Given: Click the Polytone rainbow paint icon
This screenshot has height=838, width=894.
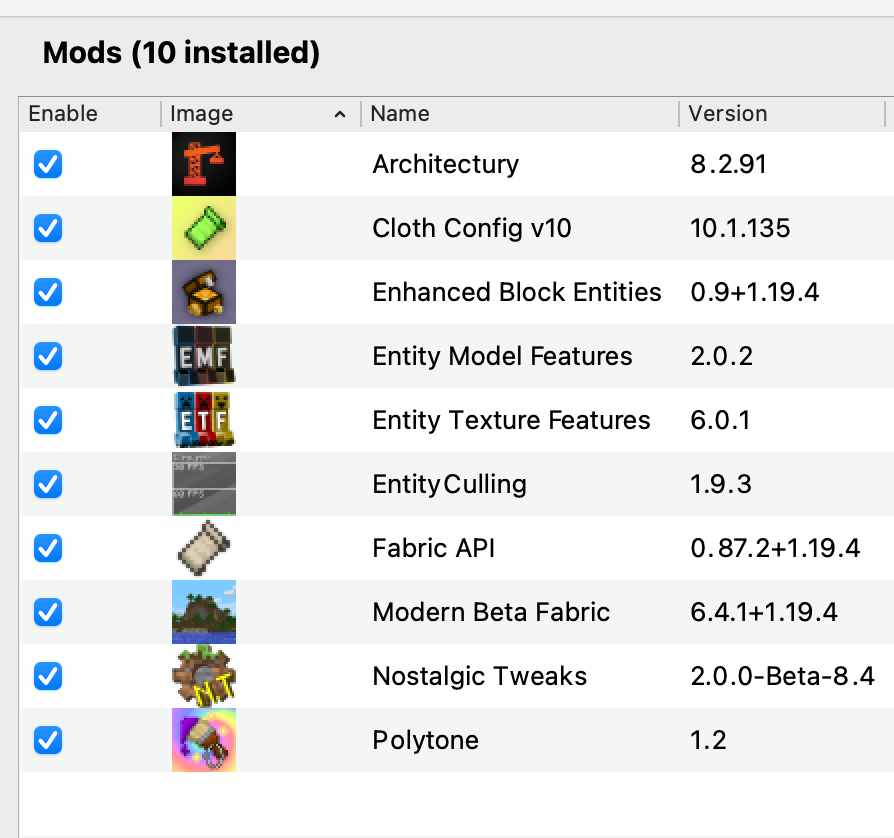Looking at the screenshot, I should coord(204,740).
